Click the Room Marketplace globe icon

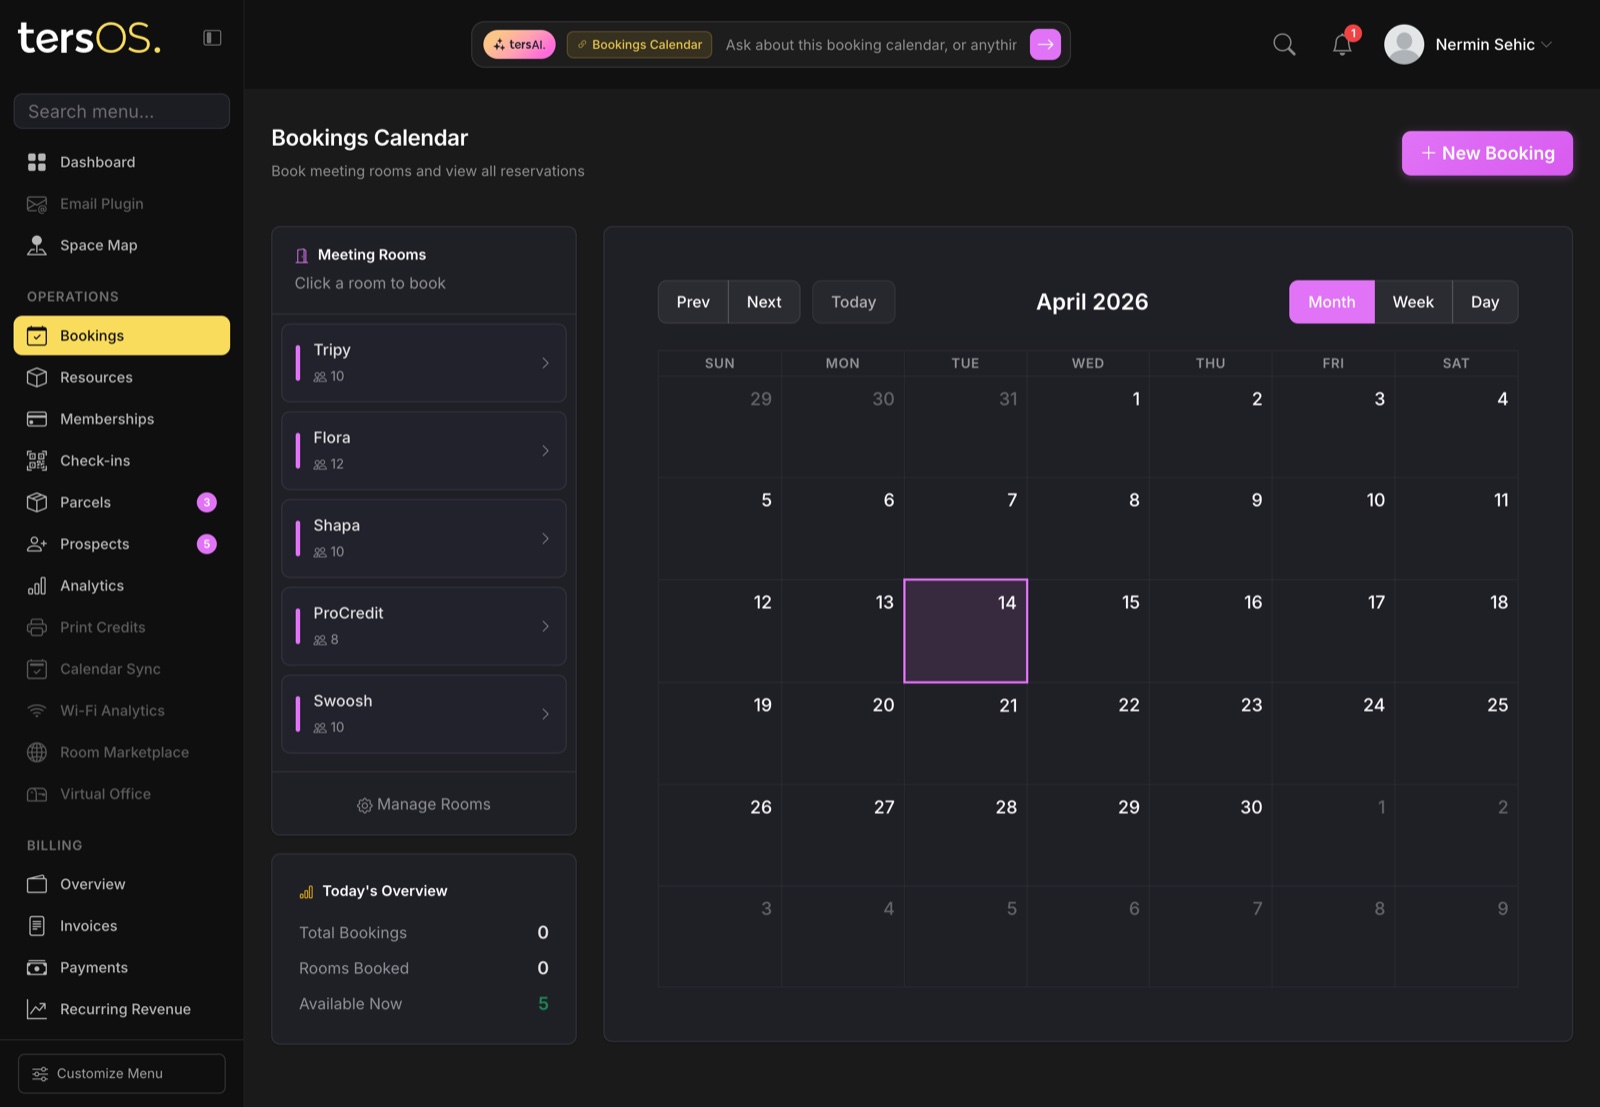36,752
